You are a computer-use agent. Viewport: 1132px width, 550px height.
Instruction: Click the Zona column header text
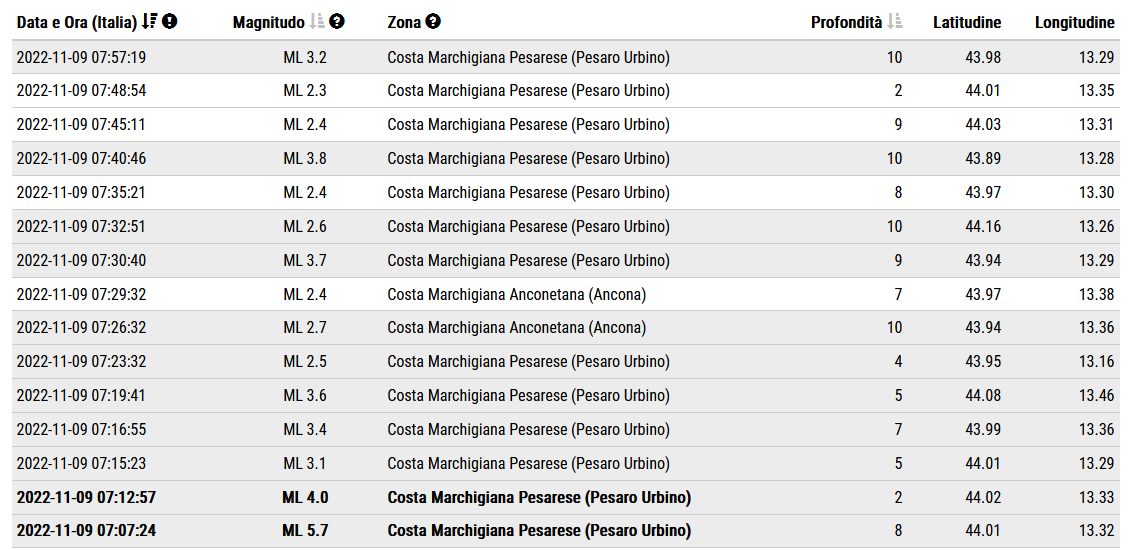coord(404,23)
